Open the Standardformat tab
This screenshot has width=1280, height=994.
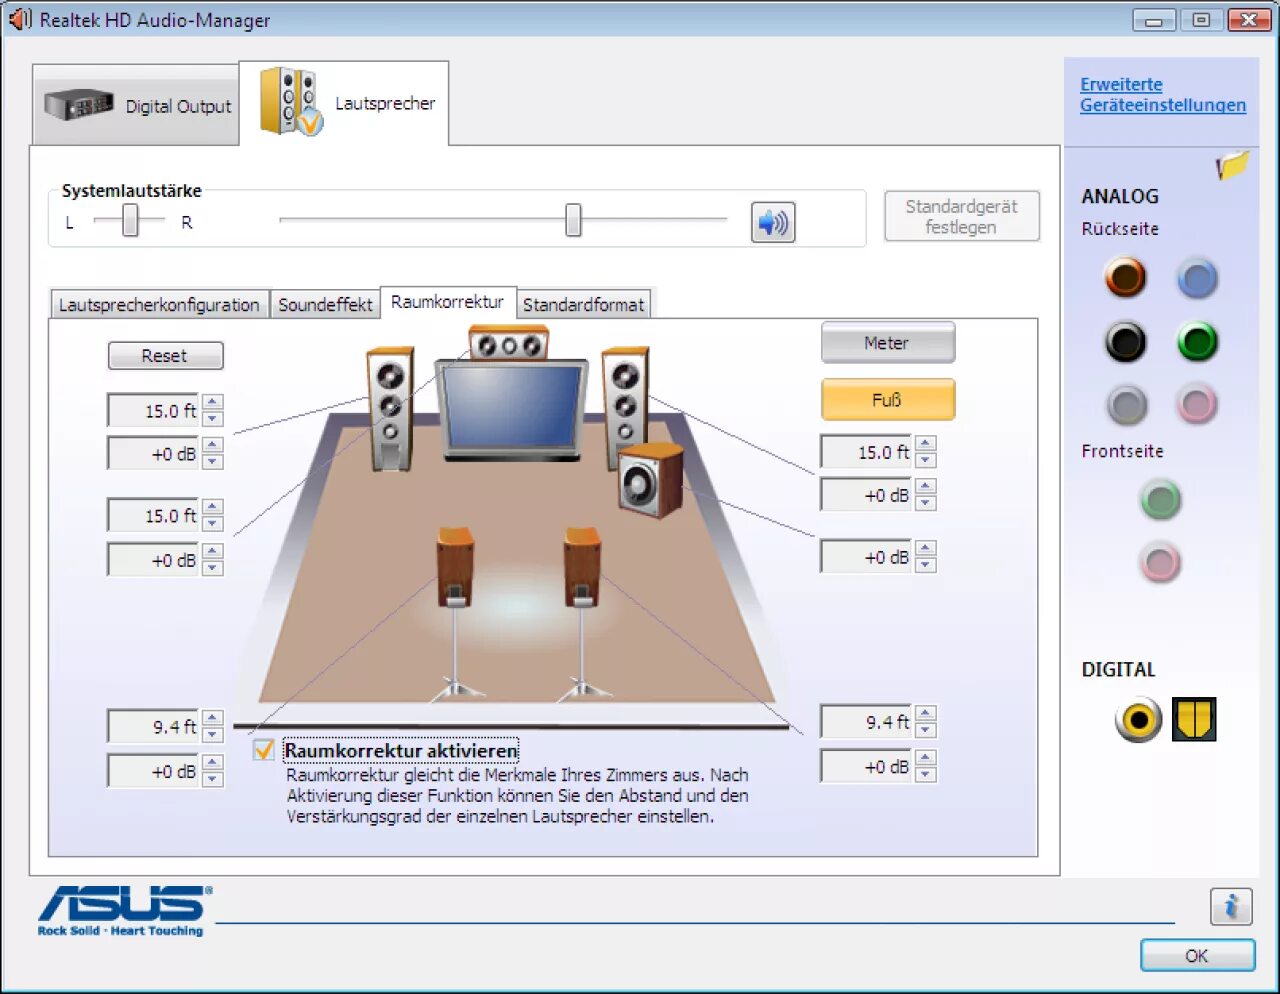(x=584, y=305)
